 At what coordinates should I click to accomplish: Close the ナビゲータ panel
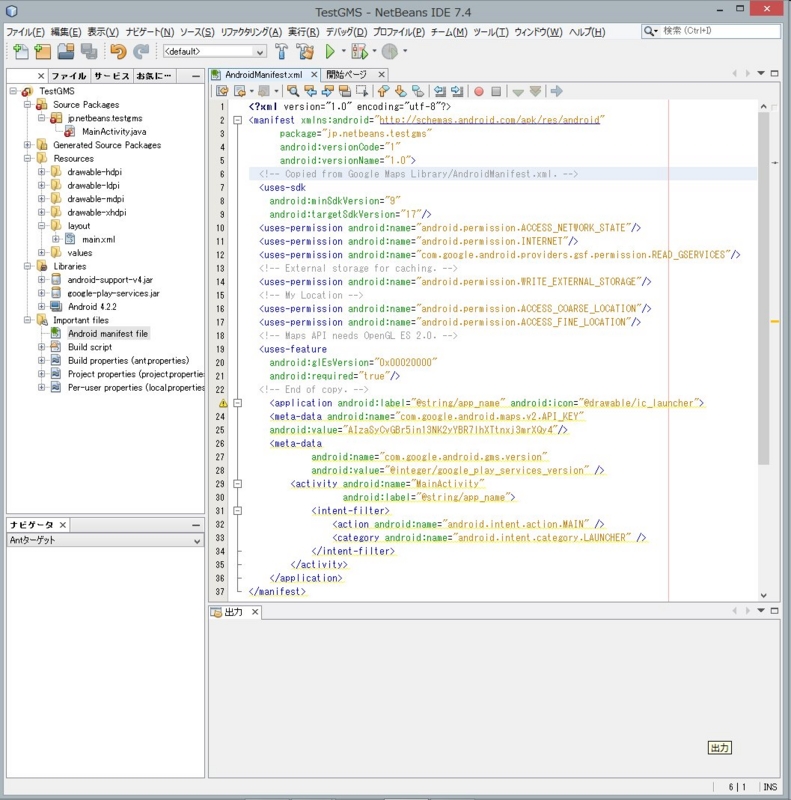point(63,524)
